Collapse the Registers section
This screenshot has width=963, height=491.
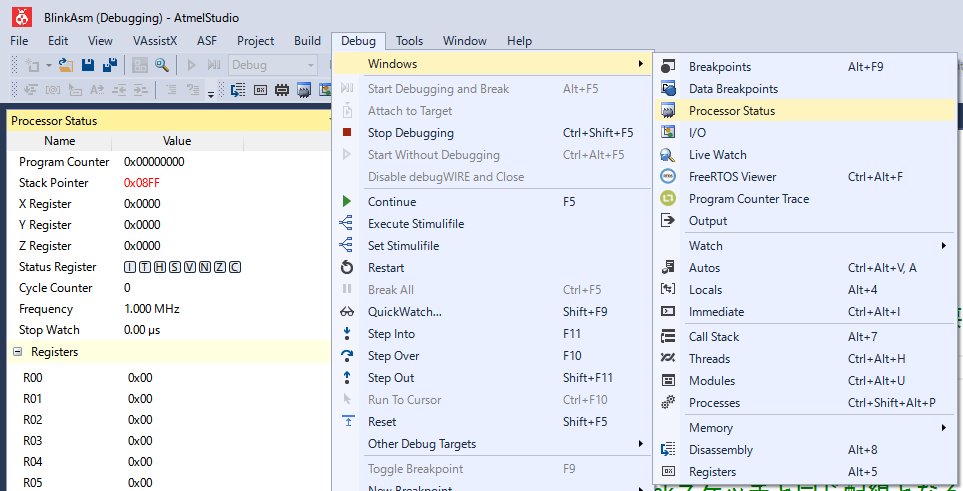pos(18,352)
